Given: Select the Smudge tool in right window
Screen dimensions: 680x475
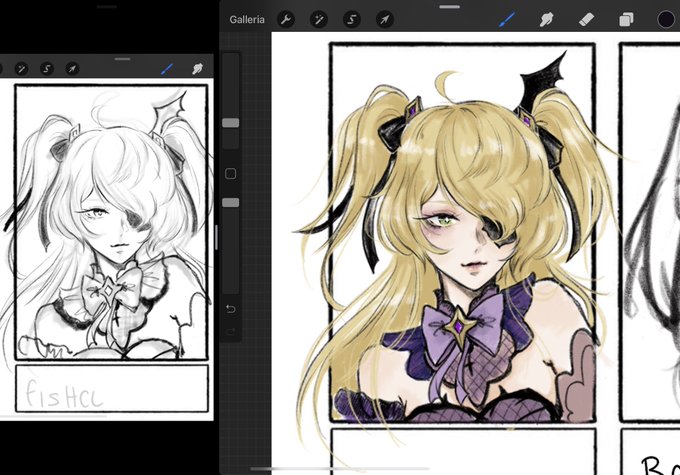Looking at the screenshot, I should (546, 20).
